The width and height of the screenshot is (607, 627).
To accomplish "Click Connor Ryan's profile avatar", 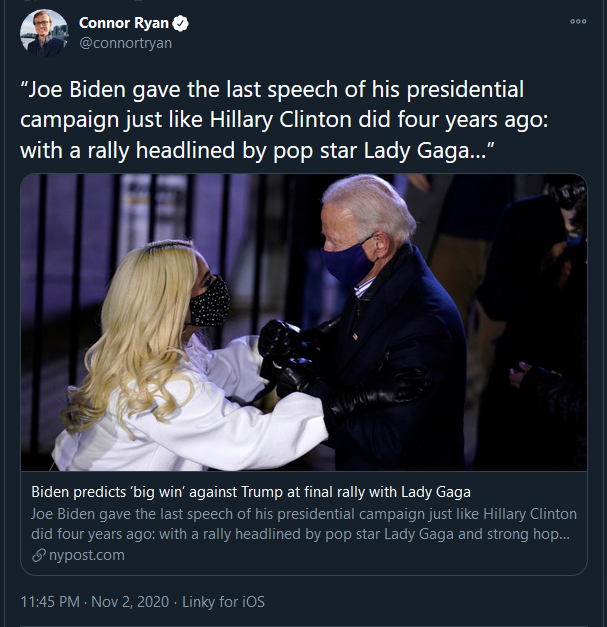I will pos(45,33).
